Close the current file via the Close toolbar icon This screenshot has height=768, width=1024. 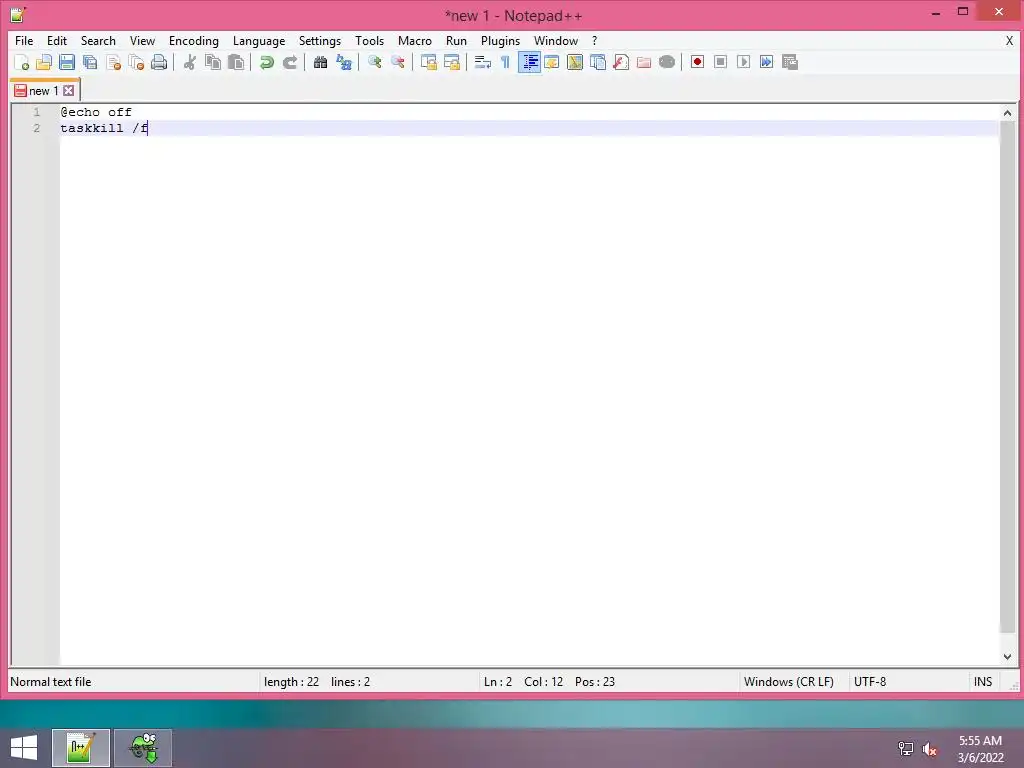(114, 62)
